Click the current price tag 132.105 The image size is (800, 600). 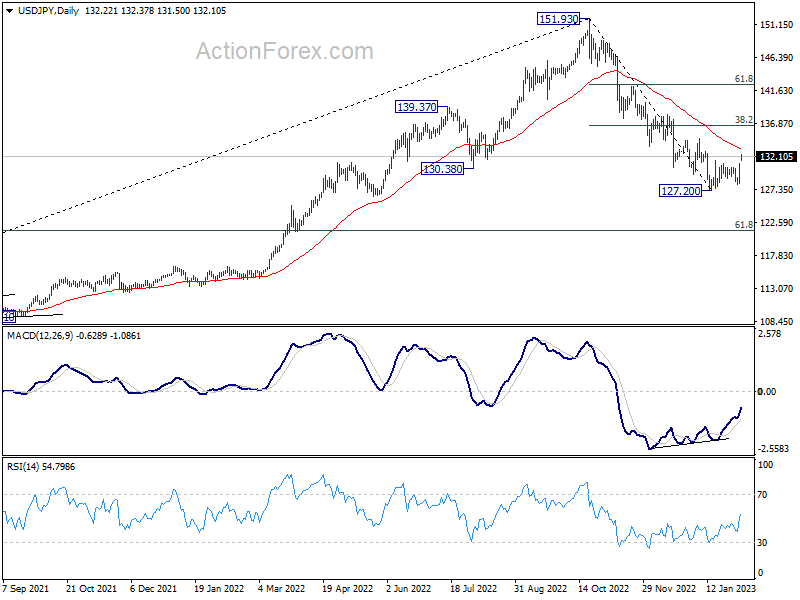point(777,157)
